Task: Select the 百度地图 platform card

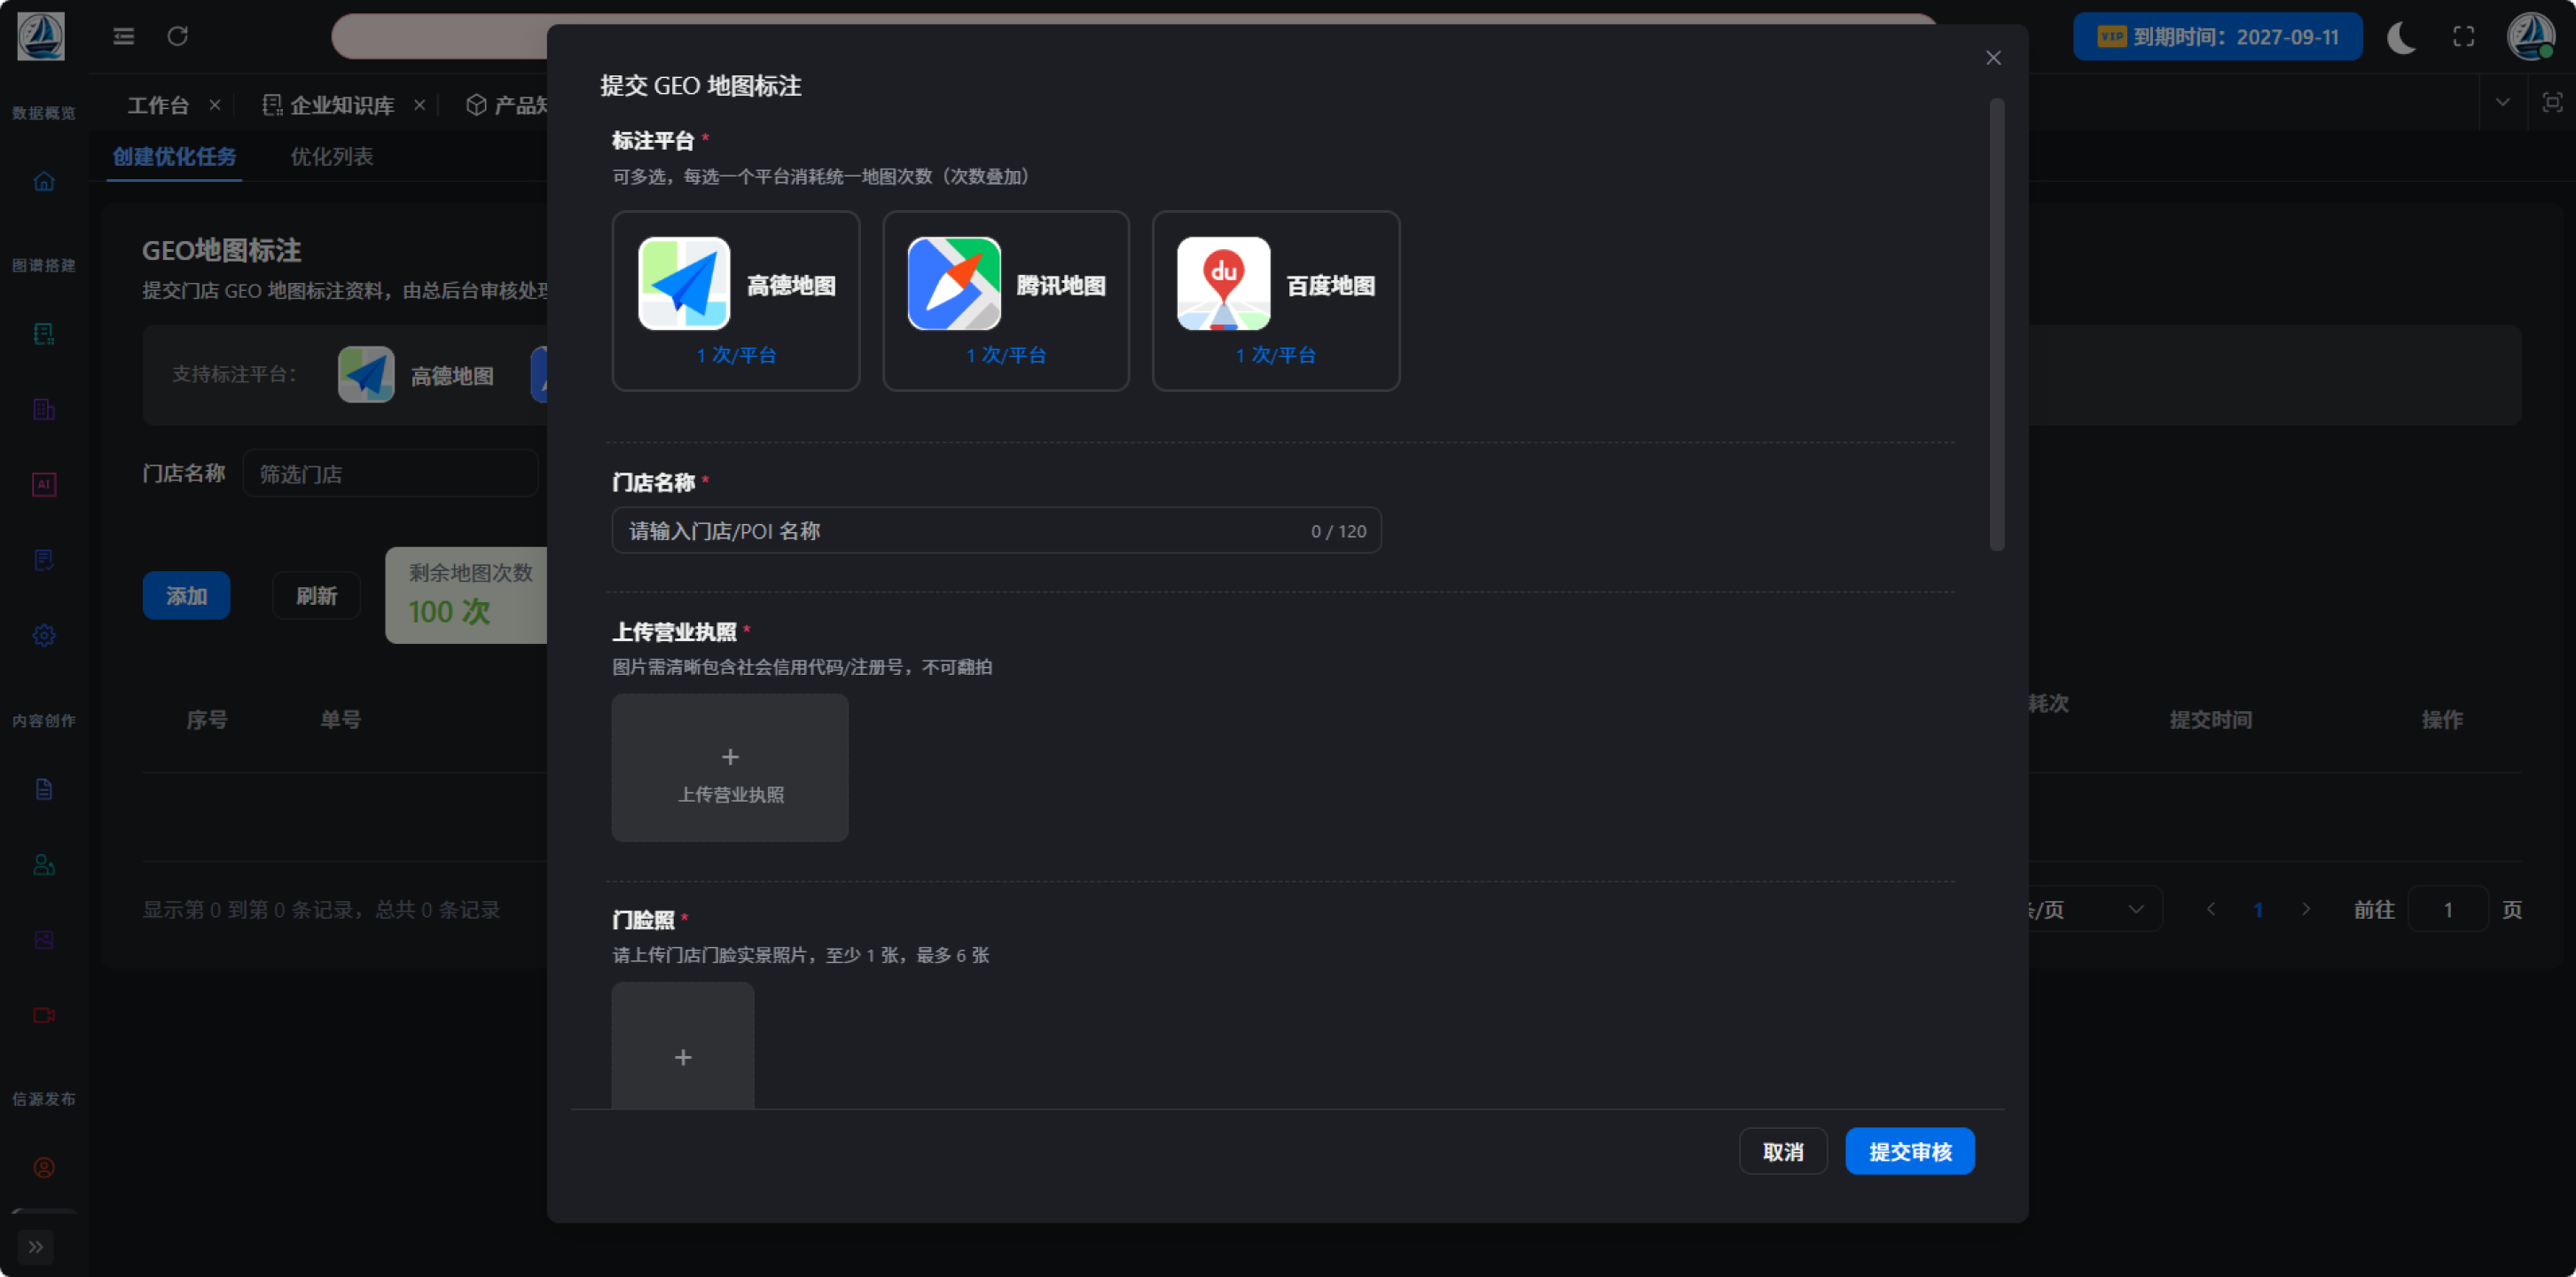Action: pyautogui.click(x=1275, y=300)
